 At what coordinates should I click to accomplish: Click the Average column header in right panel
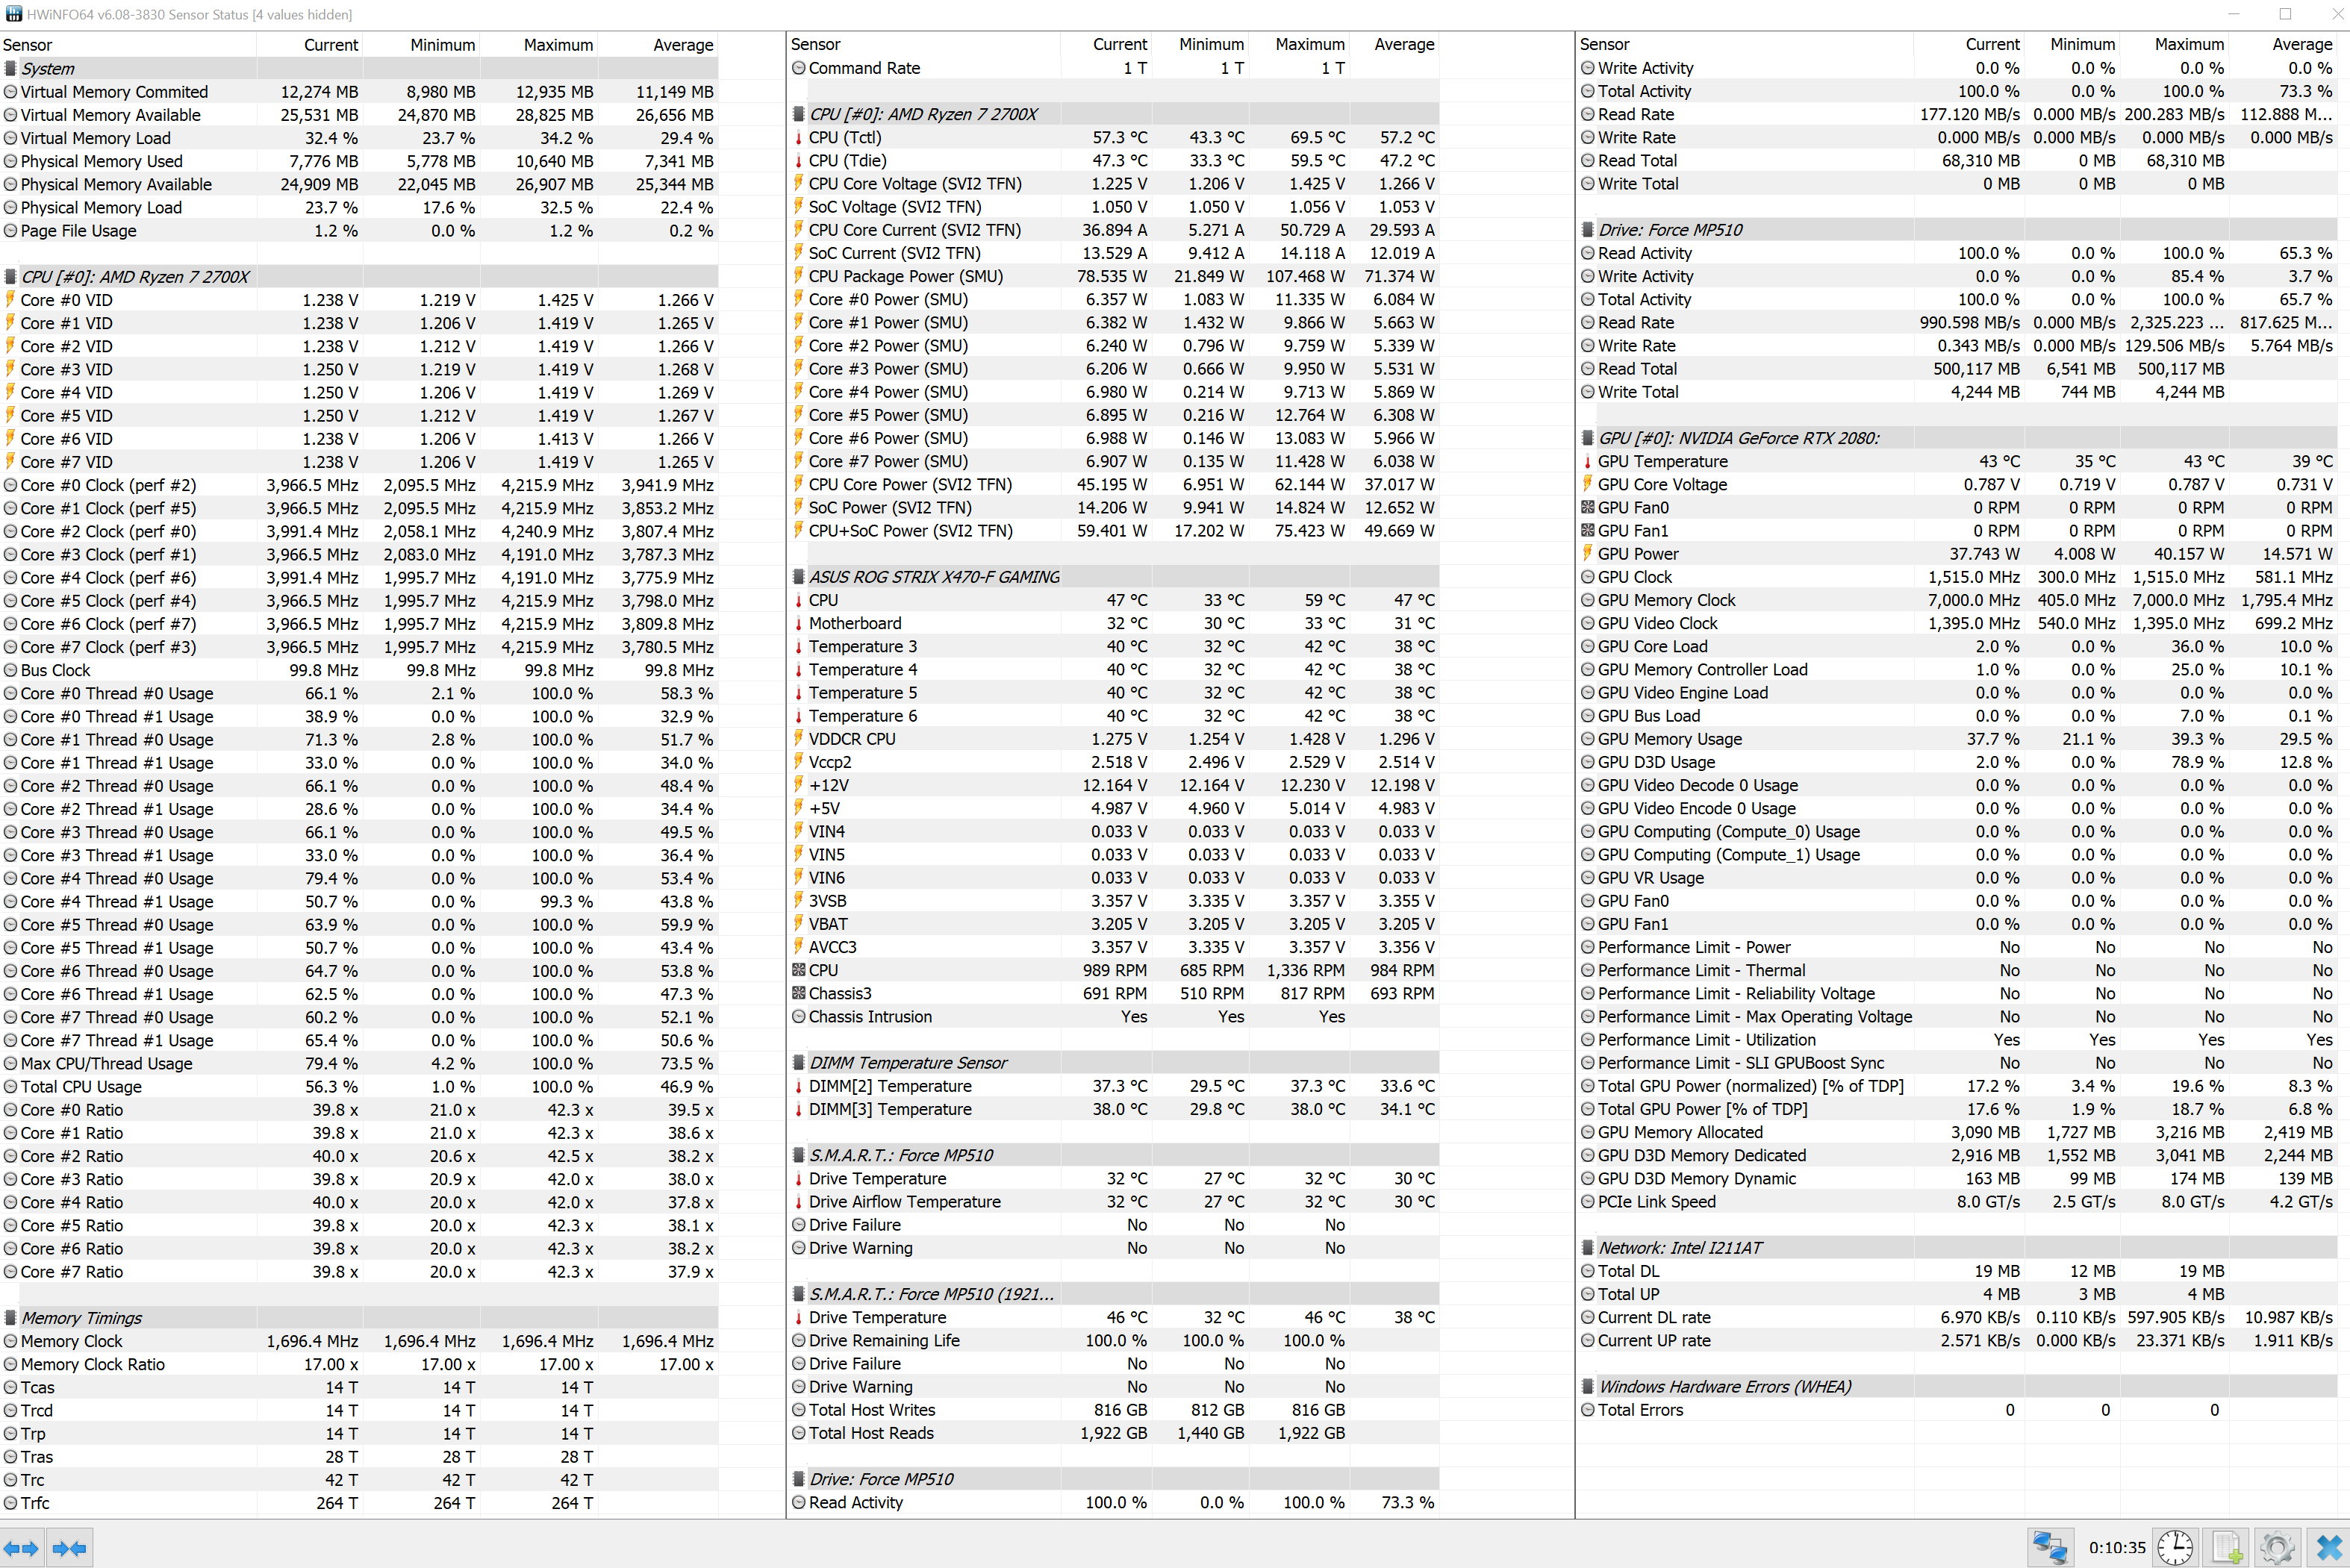[2301, 44]
